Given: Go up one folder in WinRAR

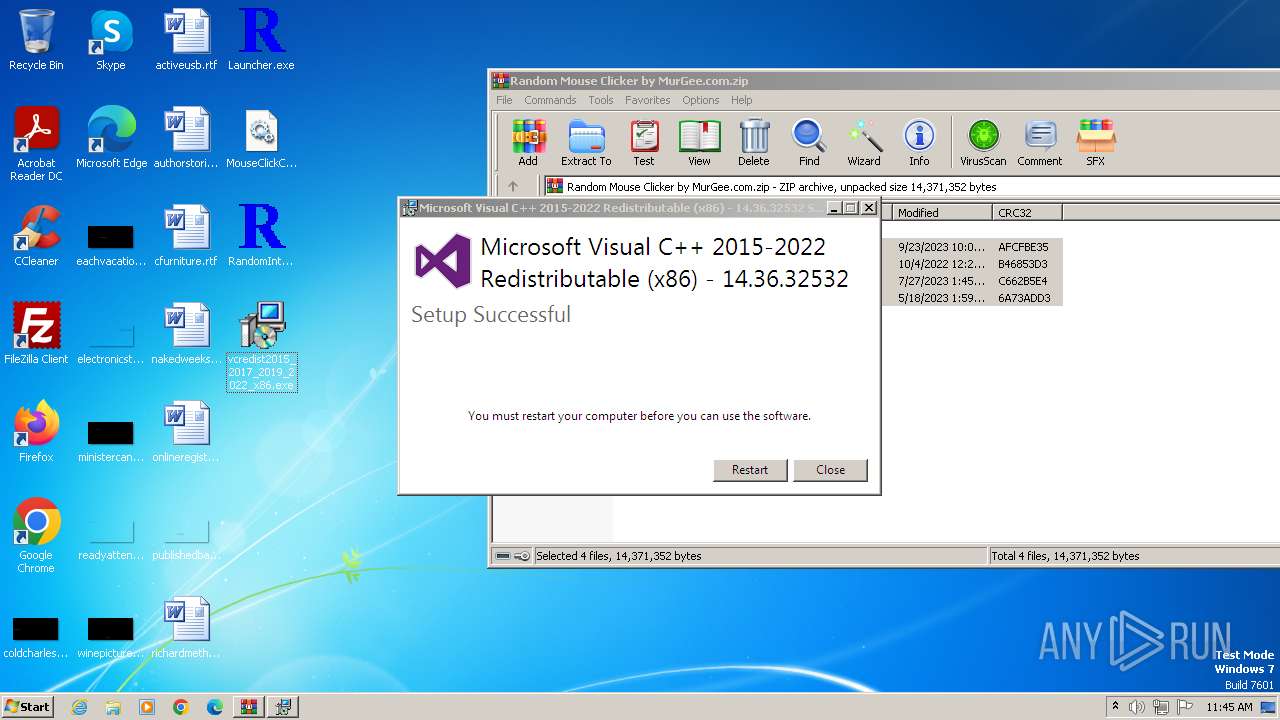Looking at the screenshot, I should (x=513, y=186).
